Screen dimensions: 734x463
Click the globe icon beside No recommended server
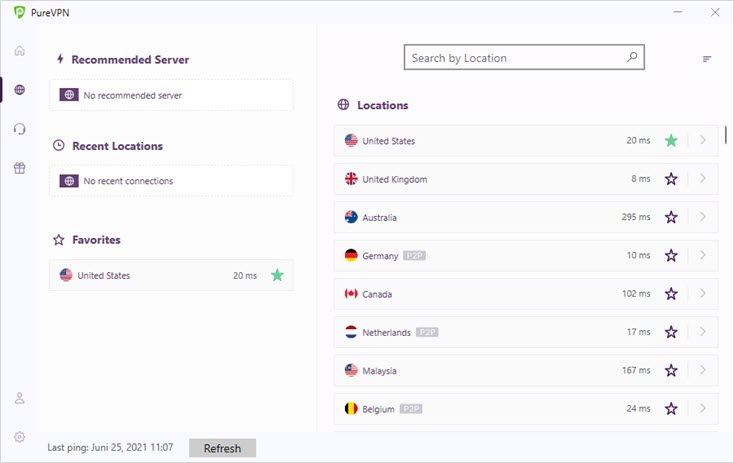69,95
